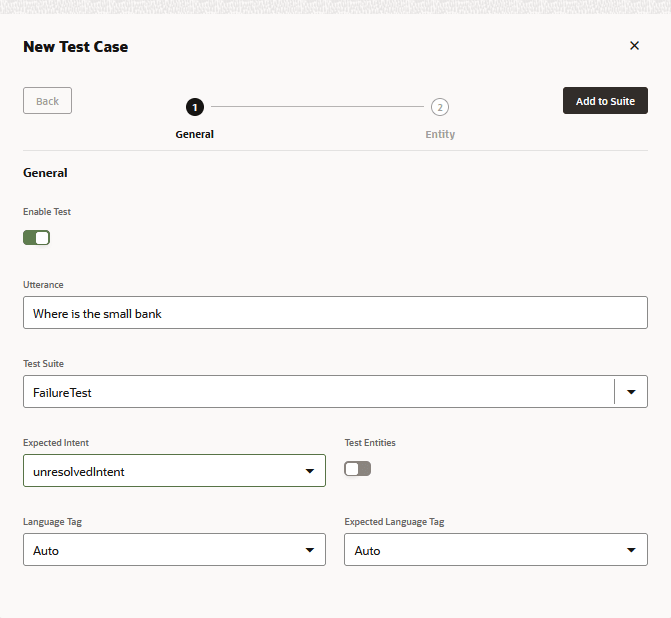Screen dimensions: 671x618
Task: Focus the Utterance text field
Action: pyautogui.click(x=335, y=313)
